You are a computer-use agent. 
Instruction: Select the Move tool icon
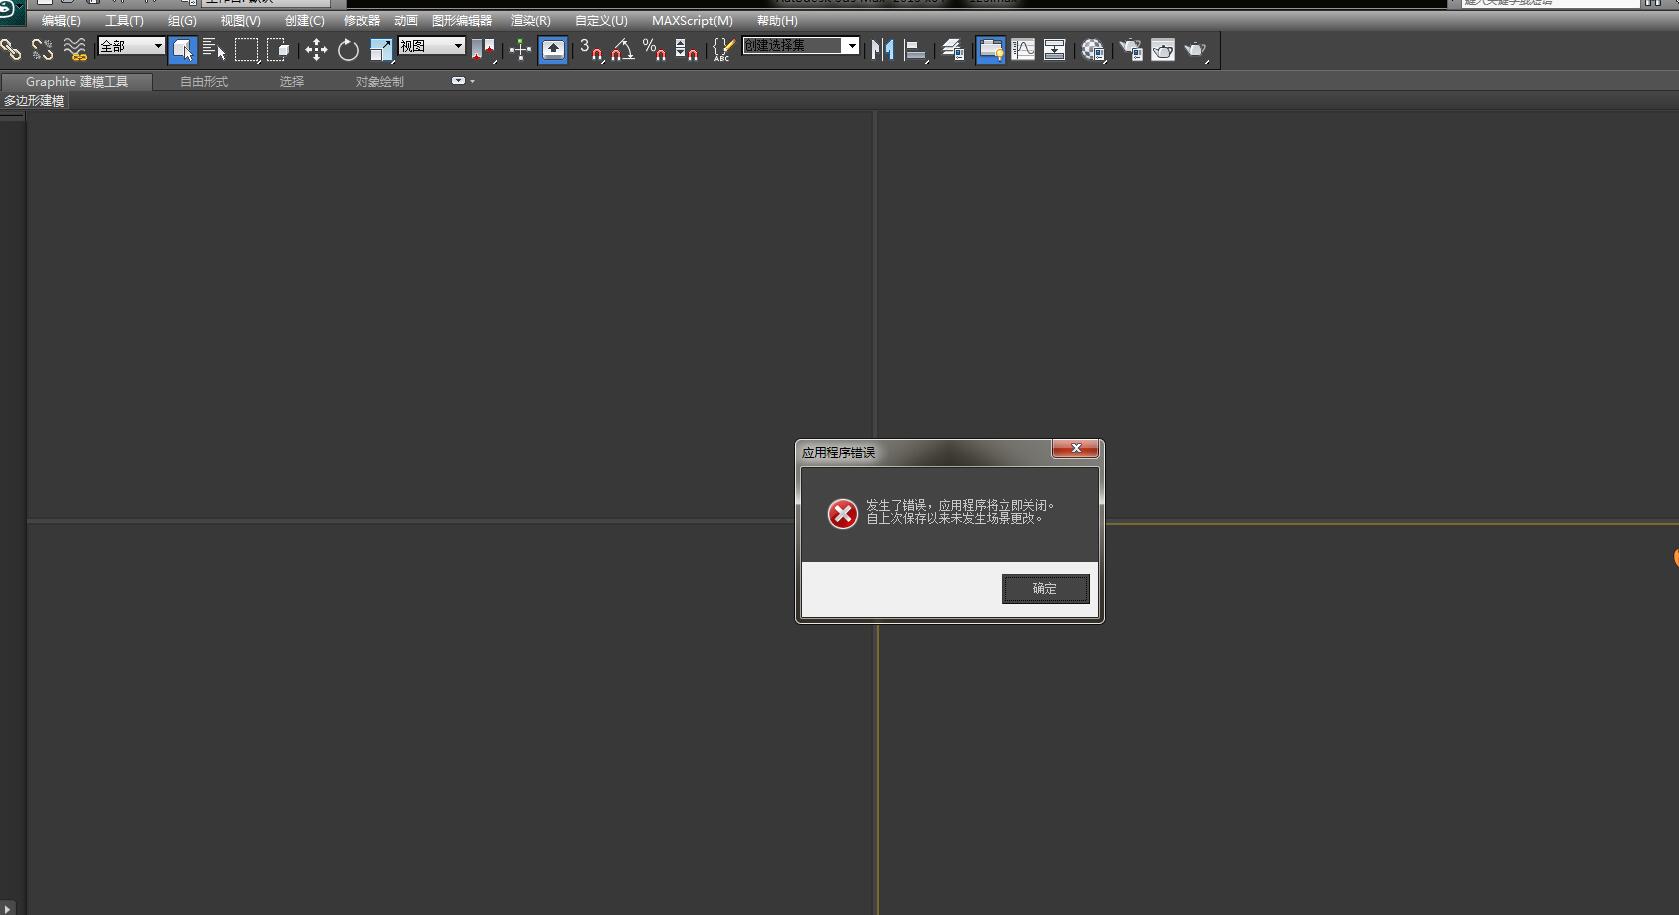(316, 49)
